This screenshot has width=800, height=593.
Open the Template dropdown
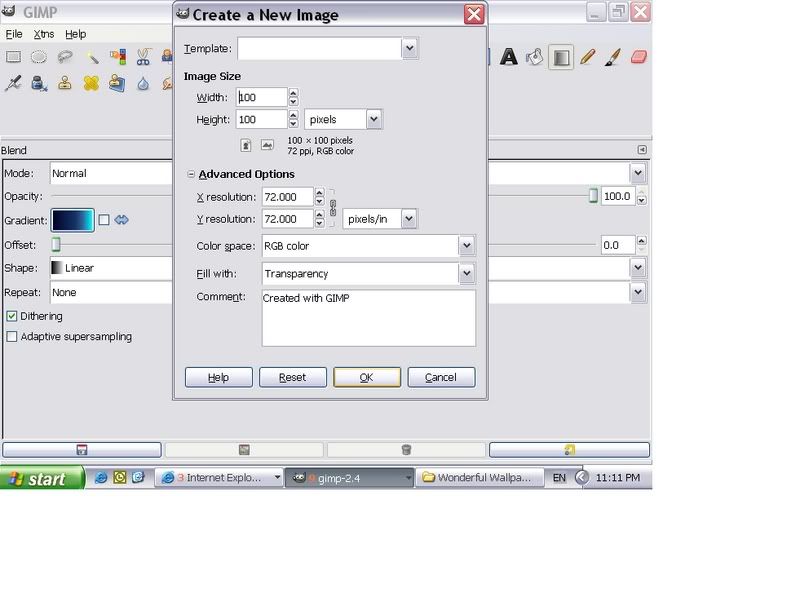click(410, 48)
